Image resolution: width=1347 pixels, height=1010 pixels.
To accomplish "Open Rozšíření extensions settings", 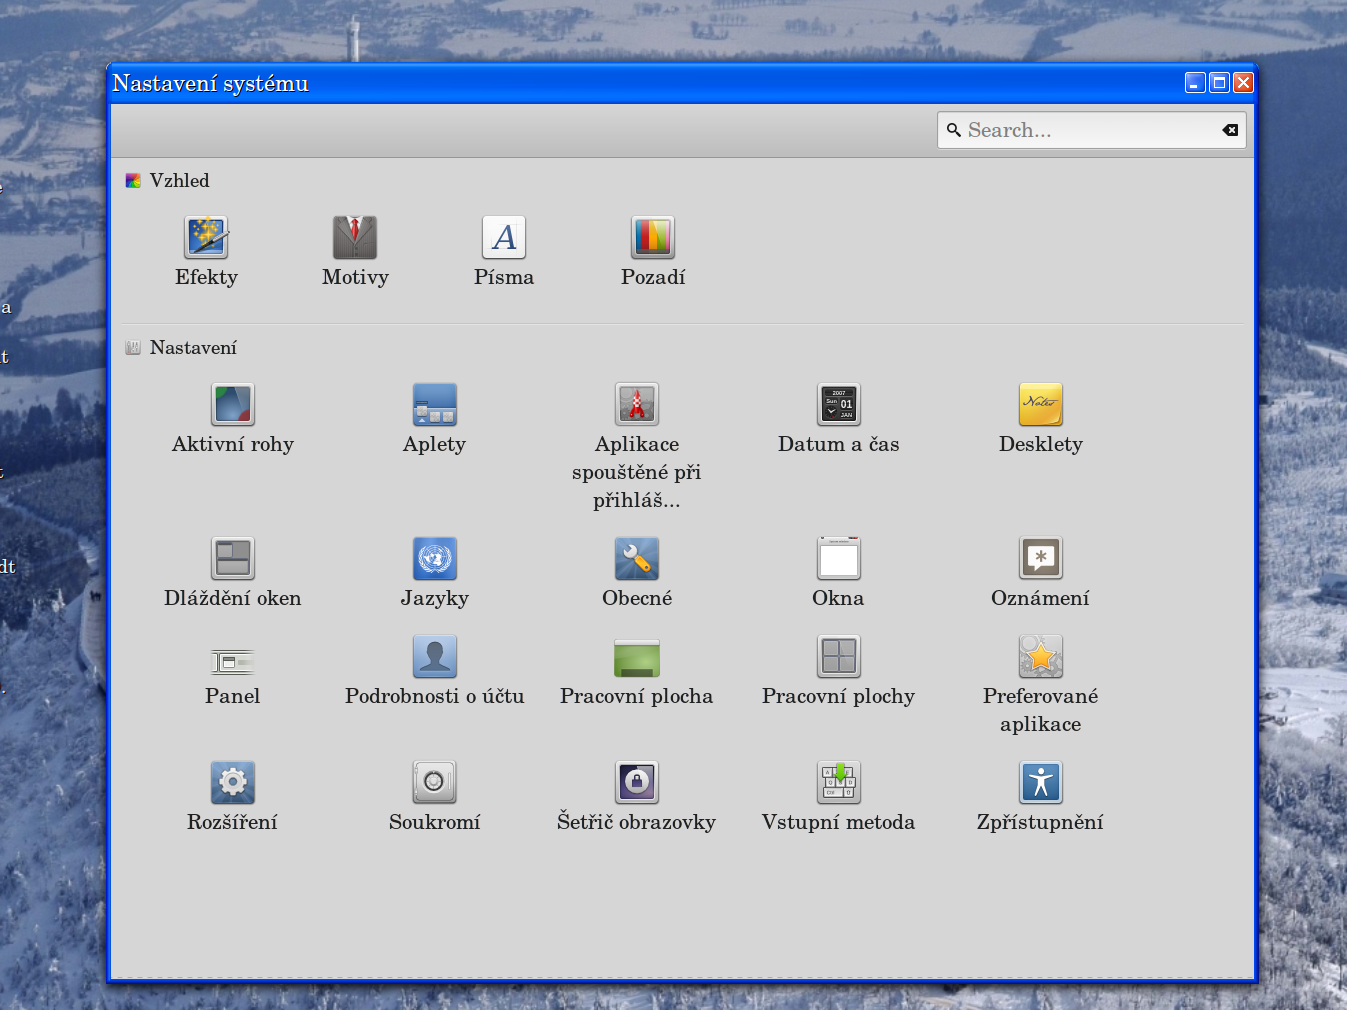I will (x=233, y=783).
